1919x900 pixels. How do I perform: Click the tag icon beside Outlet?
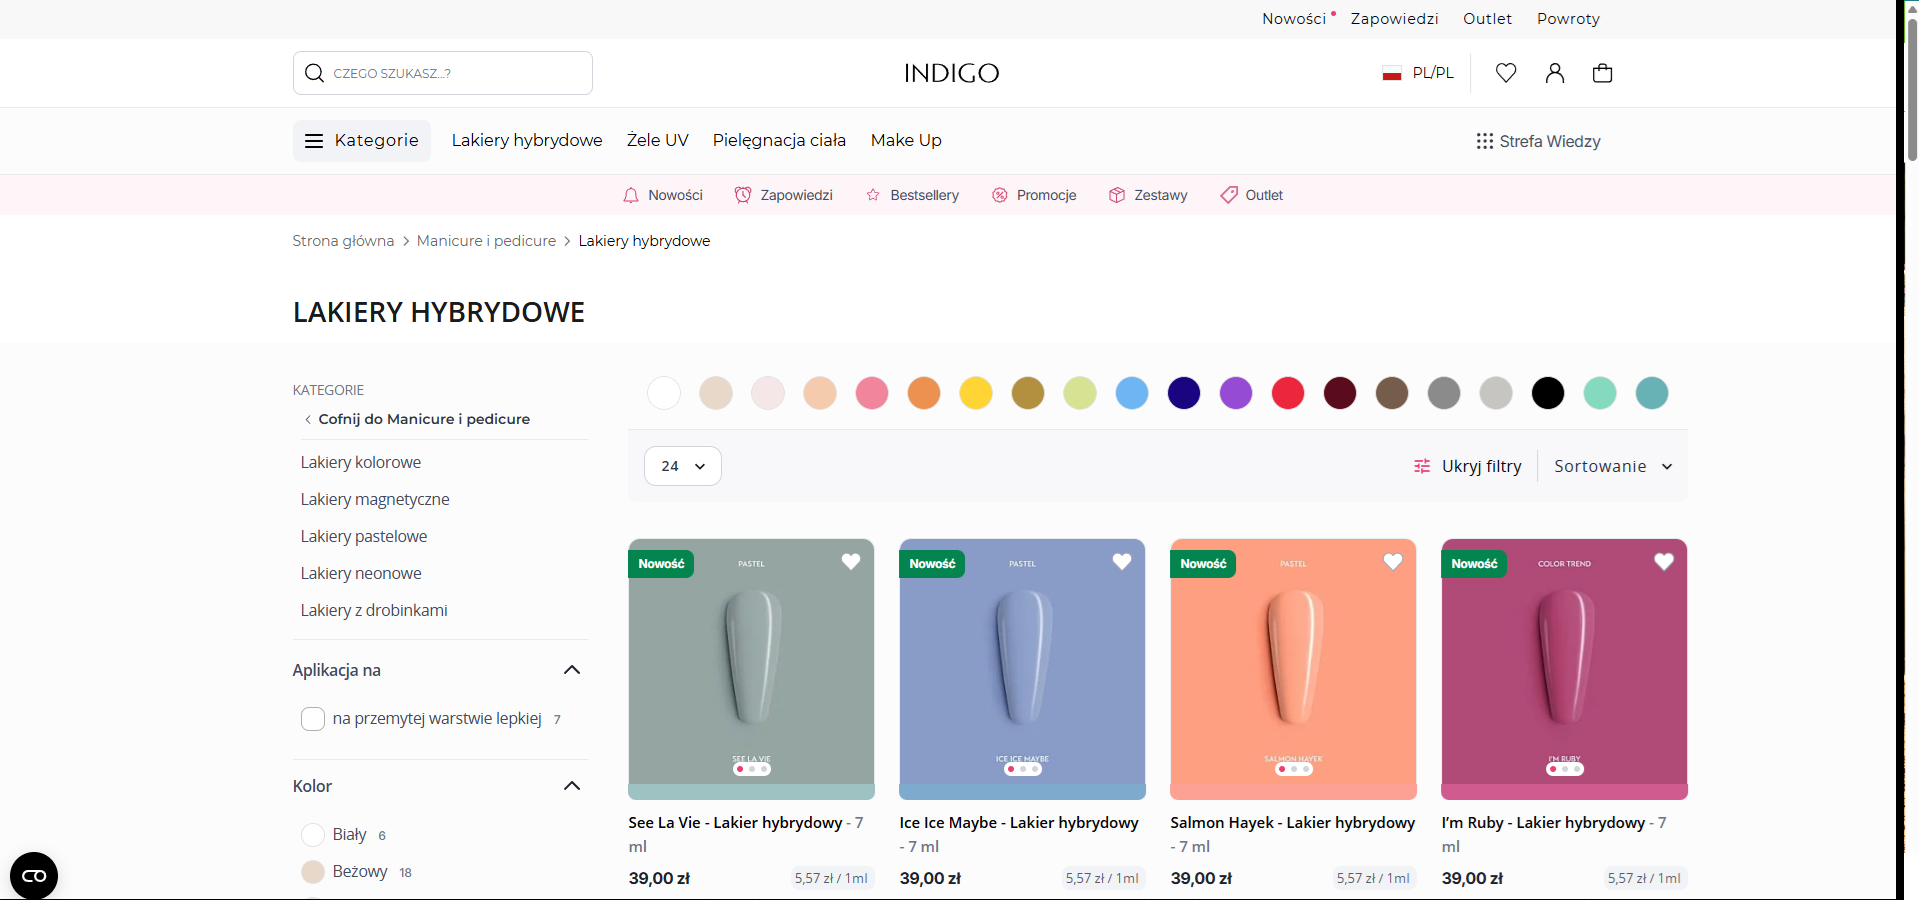point(1229,195)
